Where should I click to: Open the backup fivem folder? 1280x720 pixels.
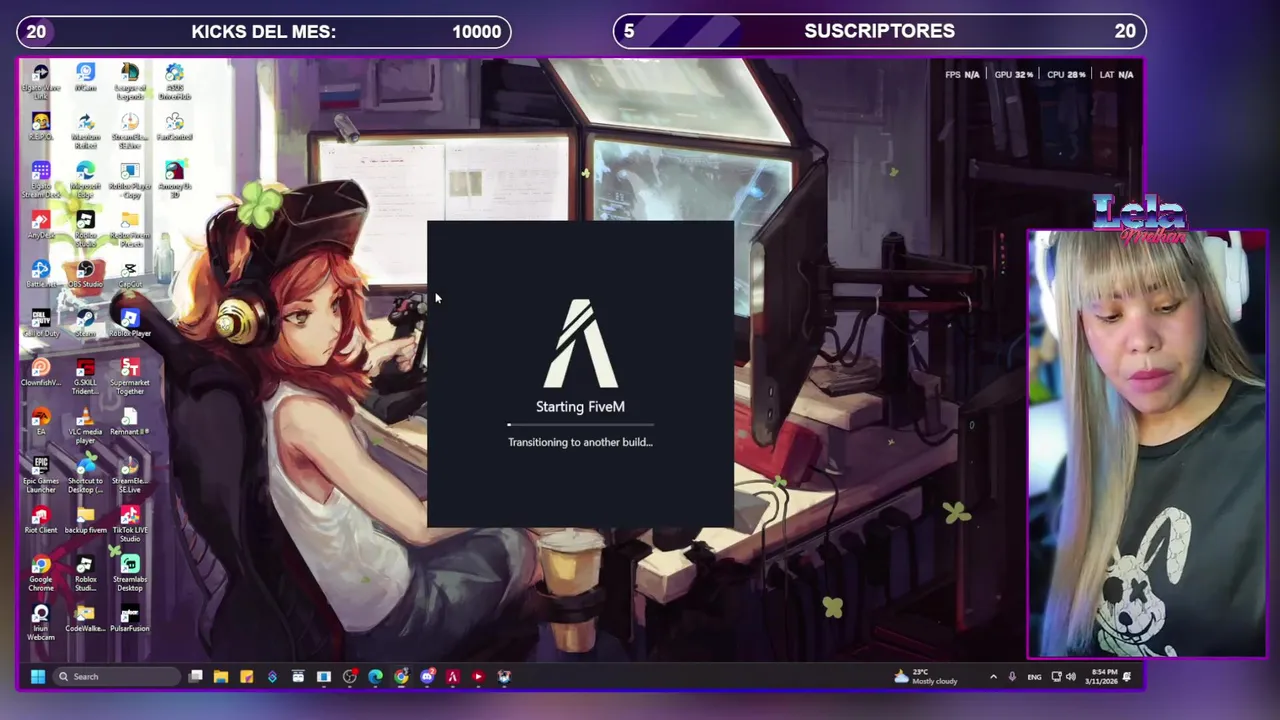click(85, 520)
